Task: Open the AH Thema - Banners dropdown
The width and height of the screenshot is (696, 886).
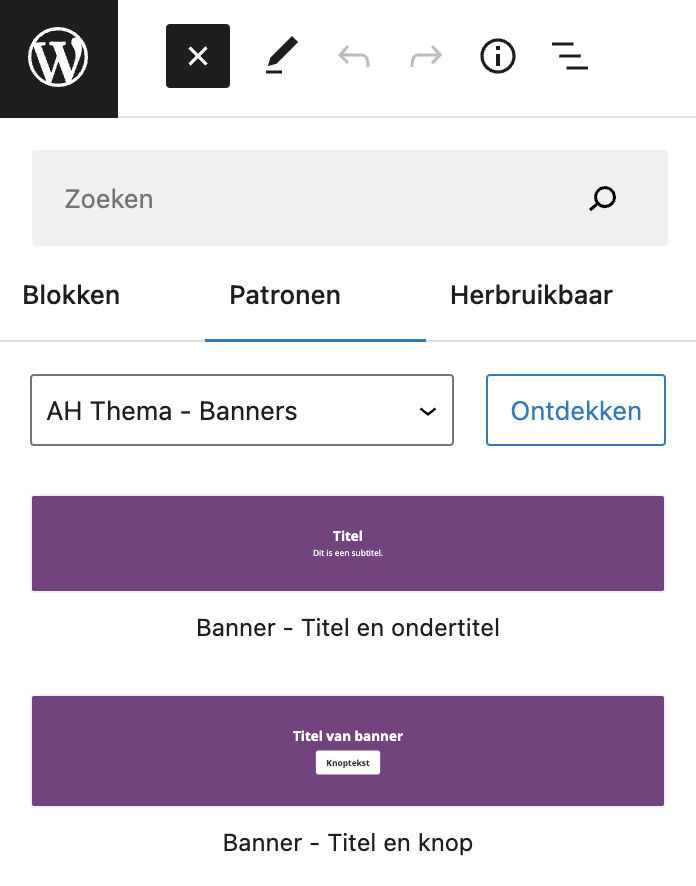Action: click(242, 410)
